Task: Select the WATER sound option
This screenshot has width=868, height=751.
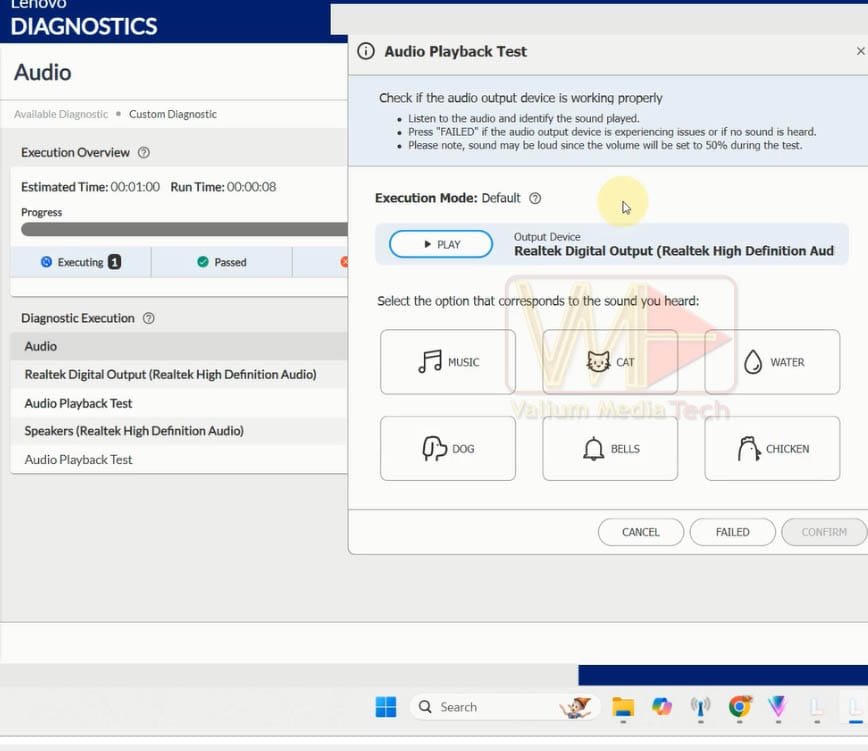Action: pos(772,362)
